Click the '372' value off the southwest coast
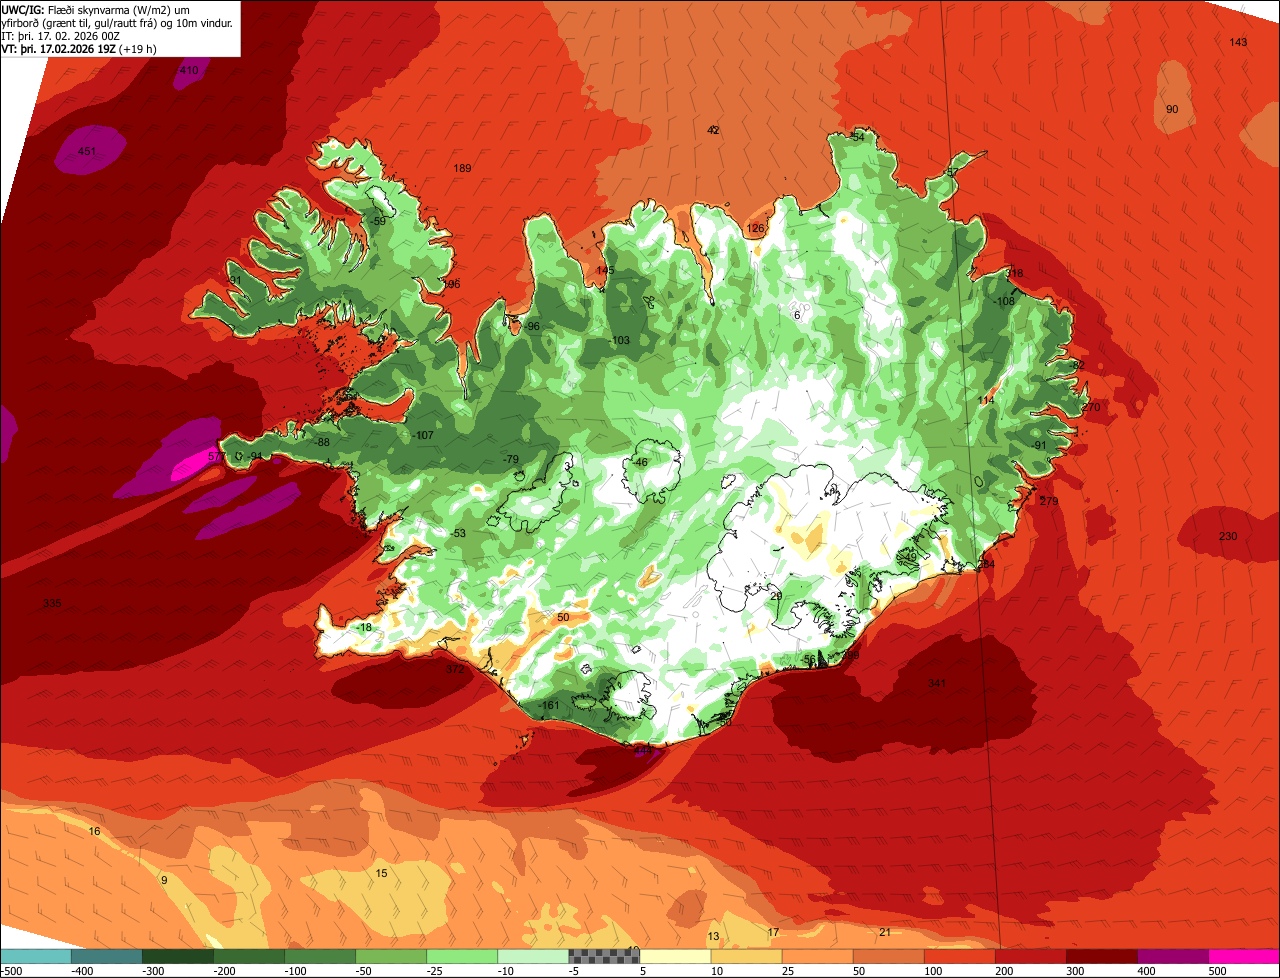The width and height of the screenshot is (1280, 978). pos(455,670)
